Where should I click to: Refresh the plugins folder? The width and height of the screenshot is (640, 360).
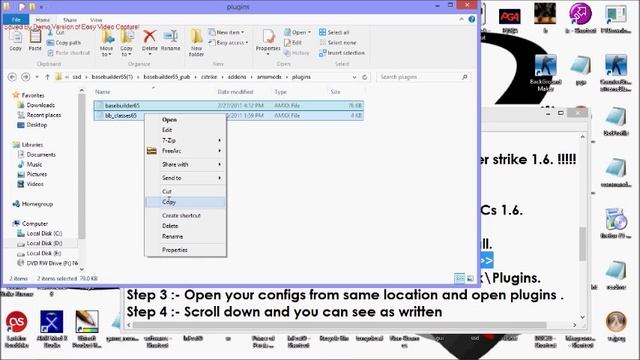365,77
